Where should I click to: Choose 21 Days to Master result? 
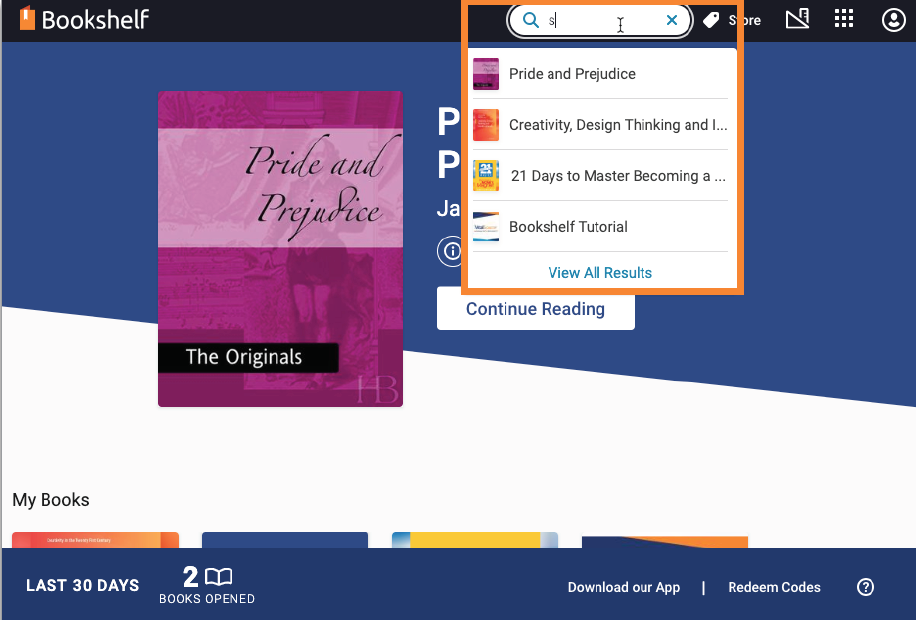pyautogui.click(x=617, y=176)
